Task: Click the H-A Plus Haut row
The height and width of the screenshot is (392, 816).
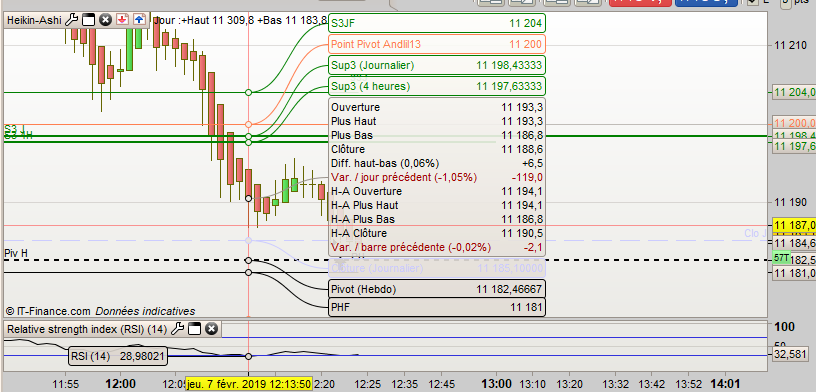Action: [x=437, y=205]
